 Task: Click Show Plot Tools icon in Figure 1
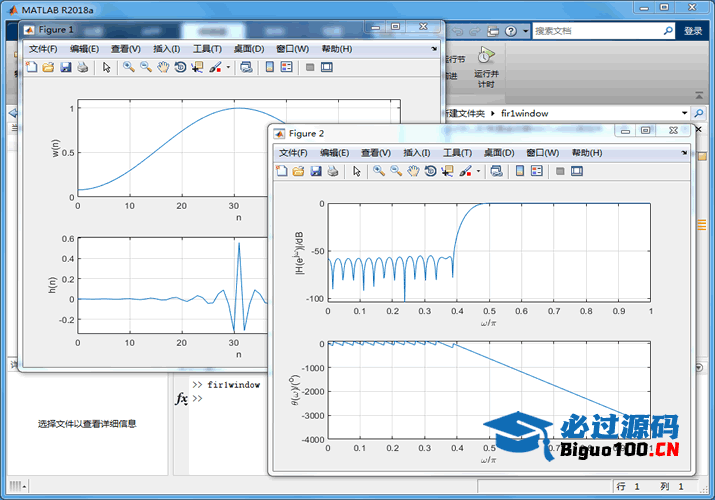tap(327, 67)
